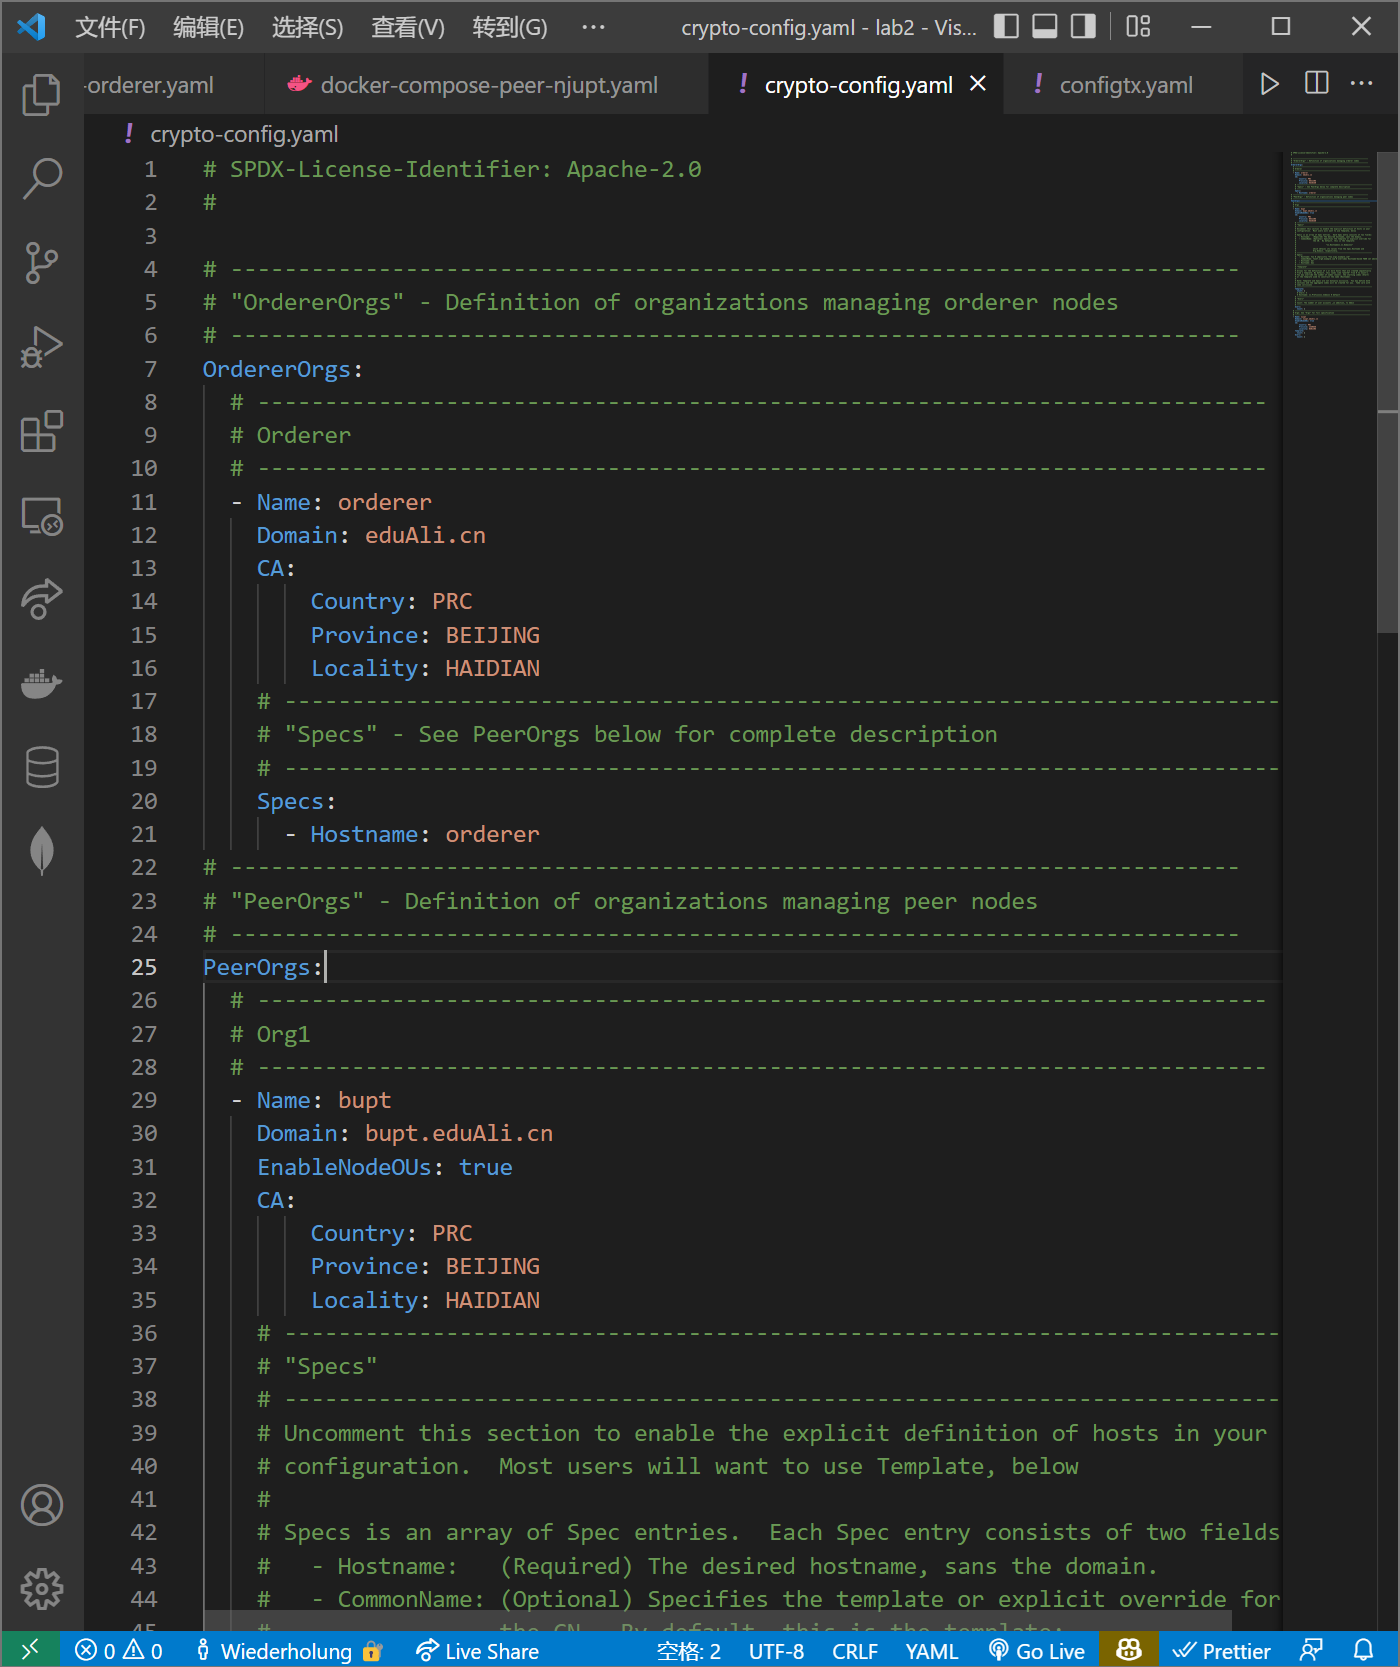This screenshot has width=1400, height=1667.
Task: Click line number 20 in gutter
Action: pos(144,801)
